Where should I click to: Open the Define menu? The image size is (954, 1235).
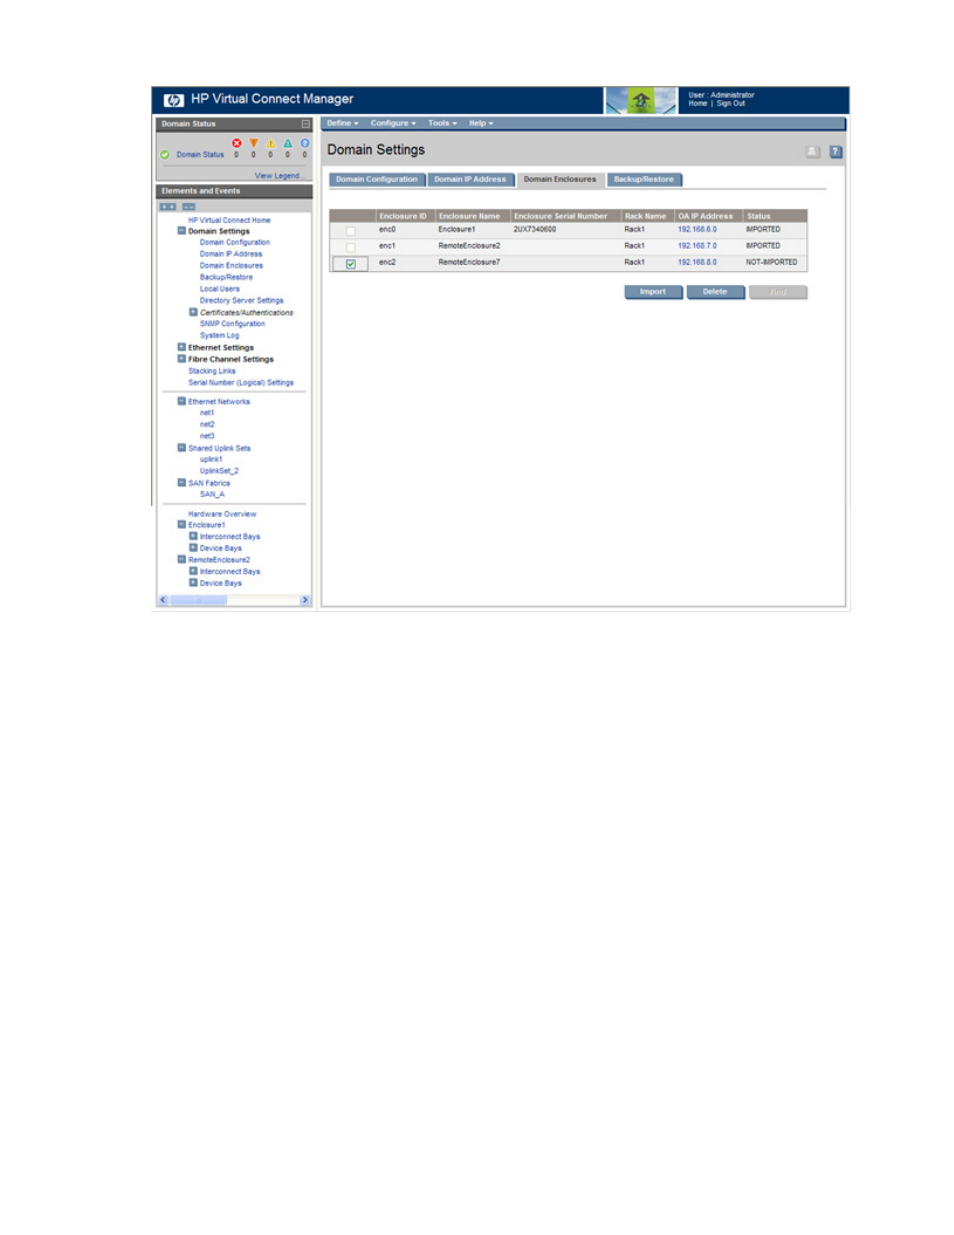pyautogui.click(x=342, y=123)
